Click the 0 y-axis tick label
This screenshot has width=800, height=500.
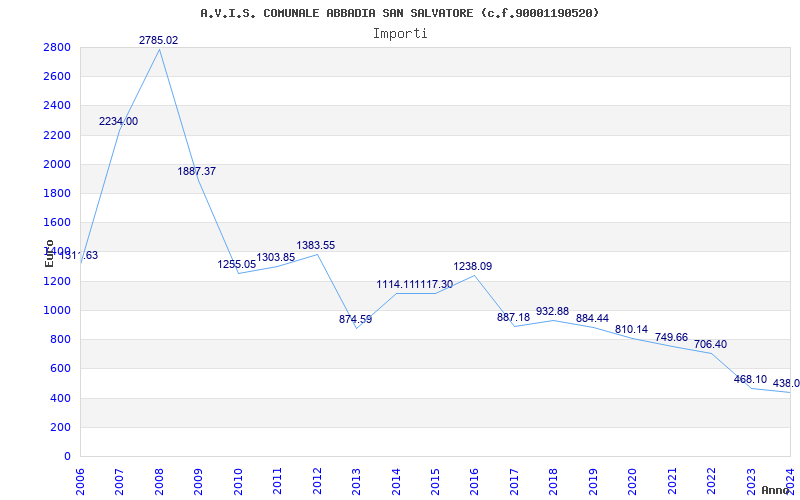tap(67, 456)
